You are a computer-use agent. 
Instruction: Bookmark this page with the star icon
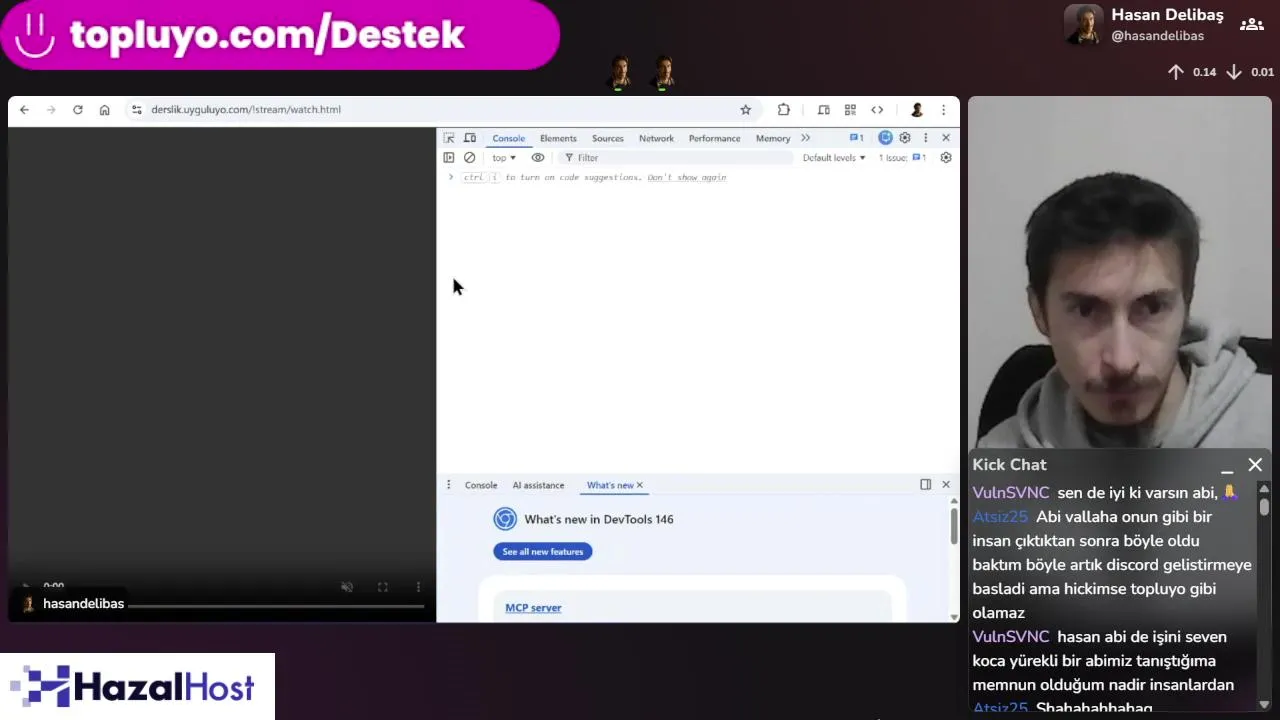point(745,110)
